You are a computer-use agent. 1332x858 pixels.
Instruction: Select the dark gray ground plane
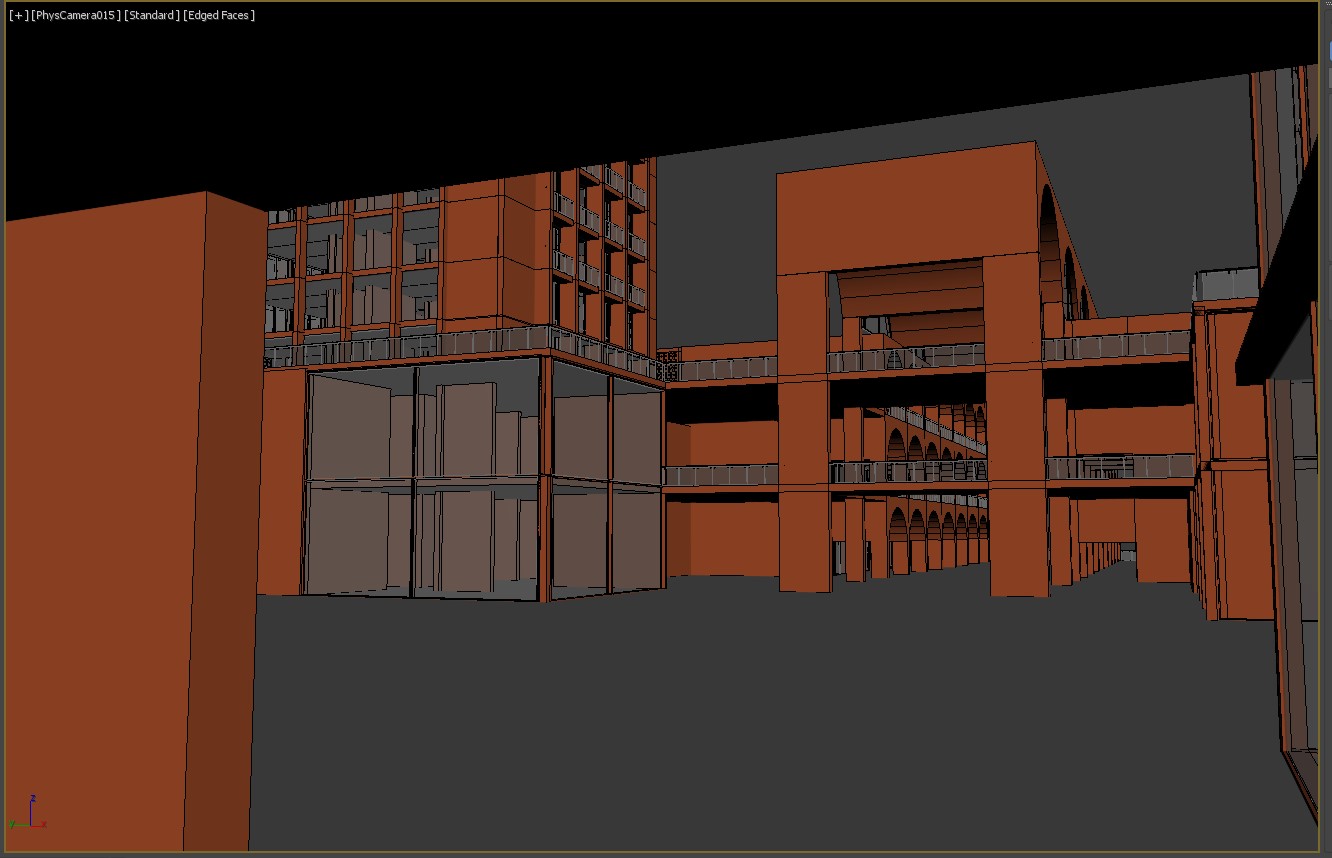tap(700, 720)
